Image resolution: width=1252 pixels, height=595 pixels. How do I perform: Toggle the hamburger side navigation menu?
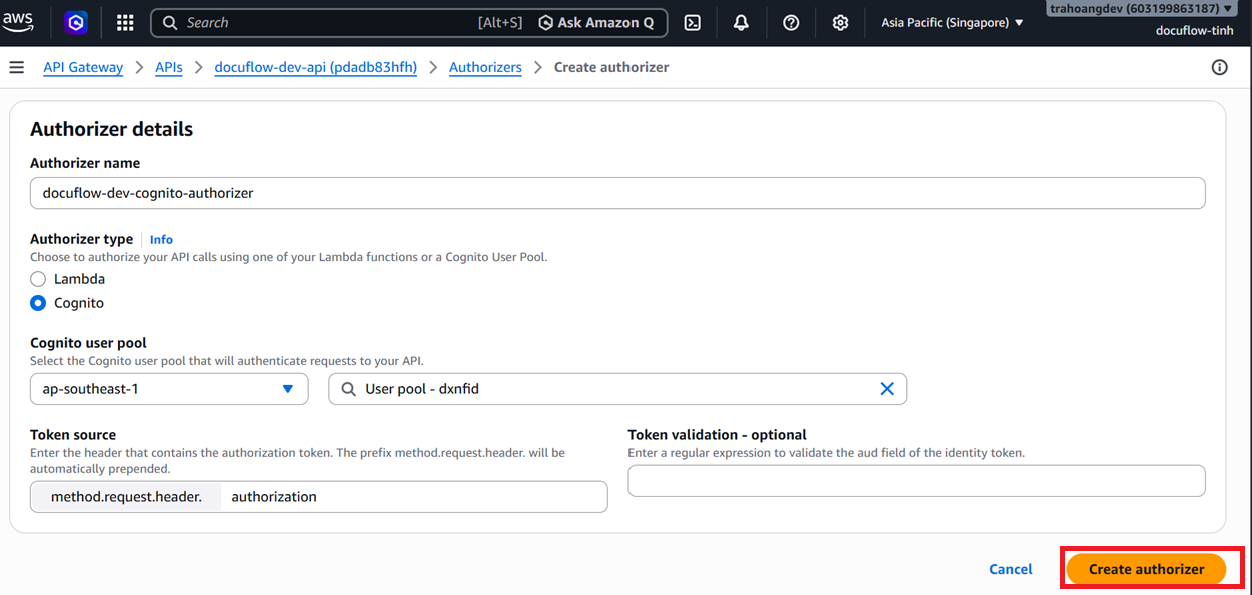pyautogui.click(x=16, y=67)
